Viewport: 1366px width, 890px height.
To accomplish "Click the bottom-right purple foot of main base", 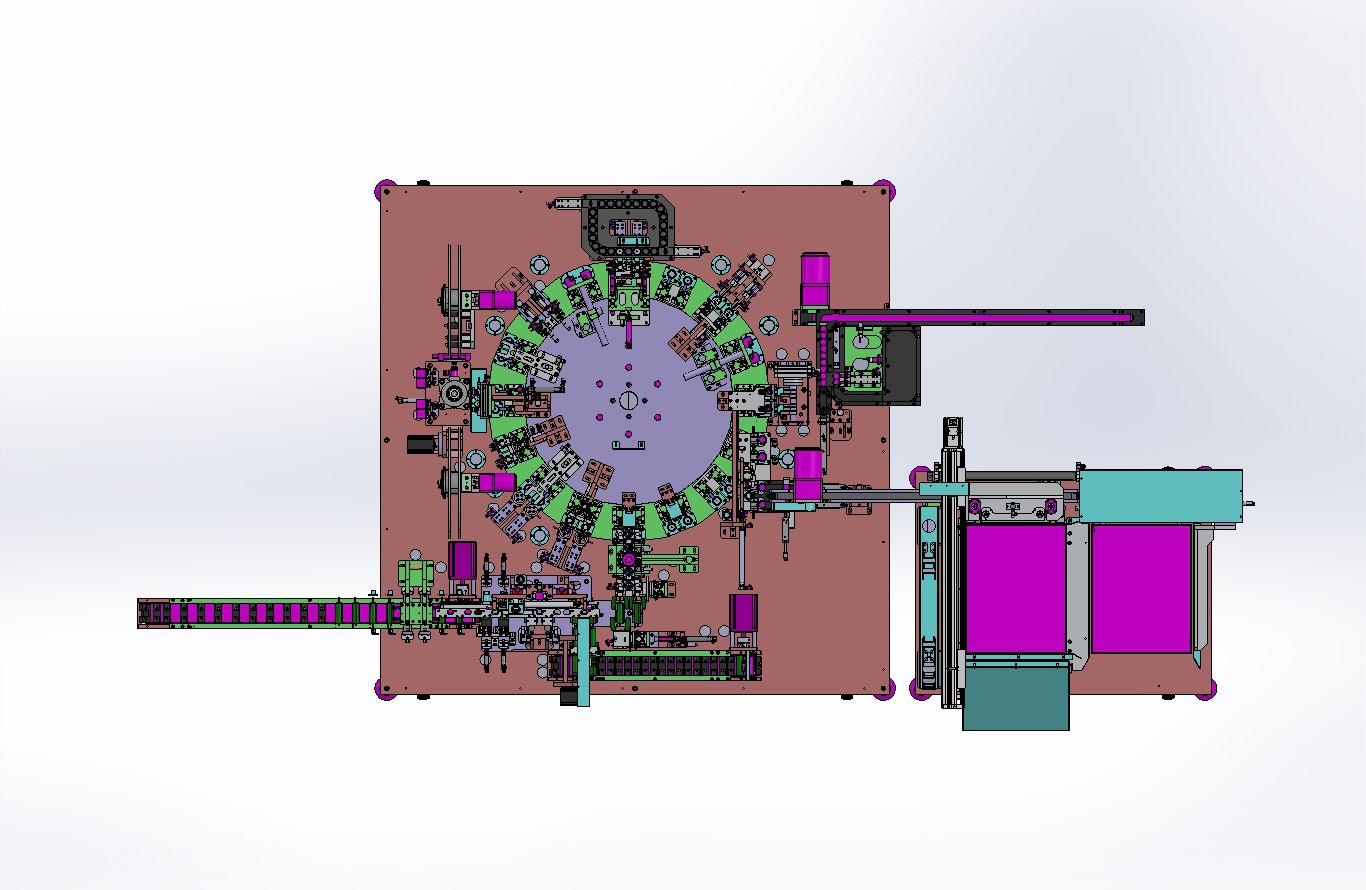I will tap(884, 689).
